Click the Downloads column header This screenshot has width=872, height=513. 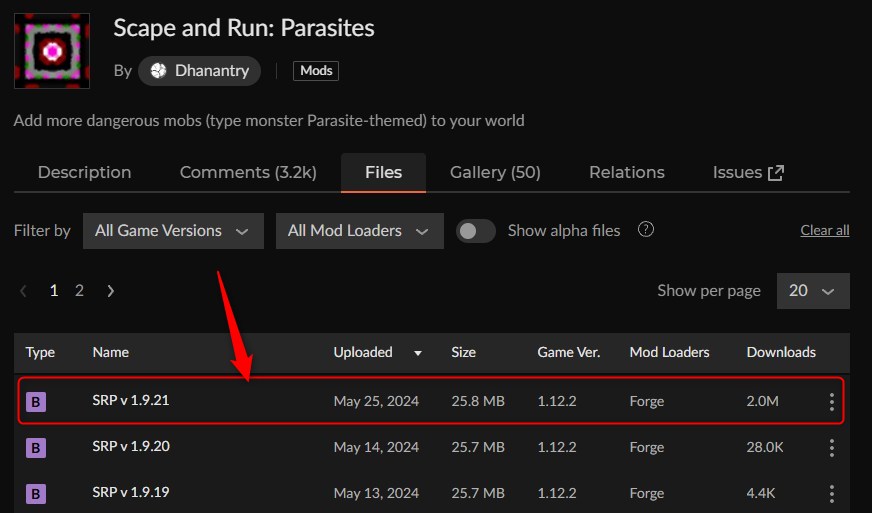(781, 352)
